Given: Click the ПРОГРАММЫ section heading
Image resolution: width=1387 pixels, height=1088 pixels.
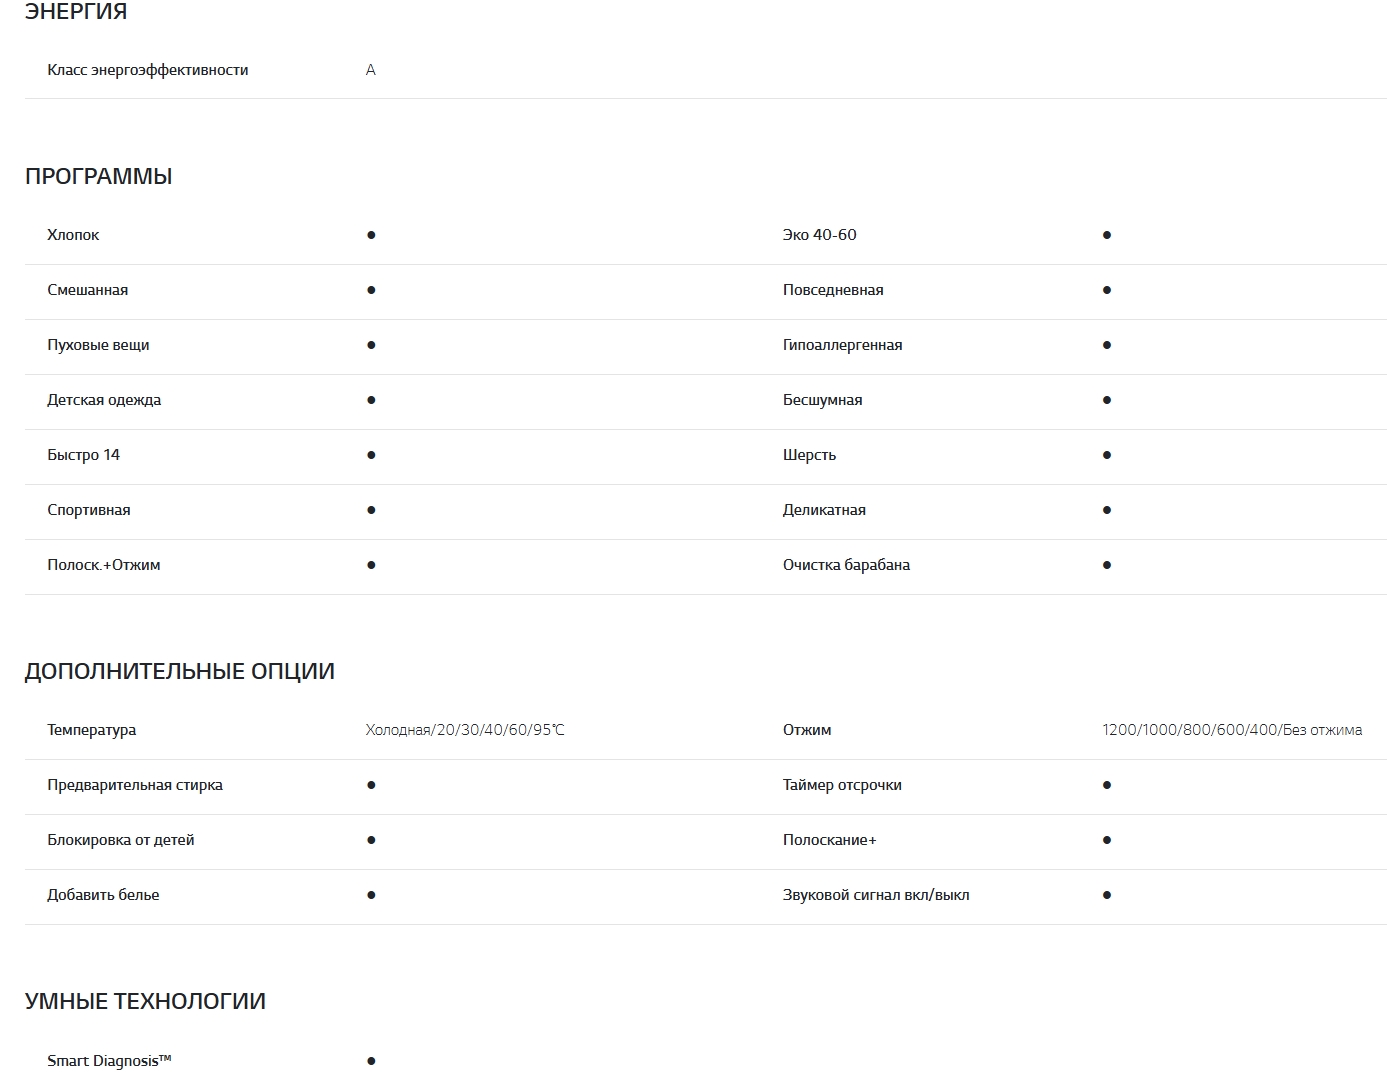Looking at the screenshot, I should (x=98, y=177).
